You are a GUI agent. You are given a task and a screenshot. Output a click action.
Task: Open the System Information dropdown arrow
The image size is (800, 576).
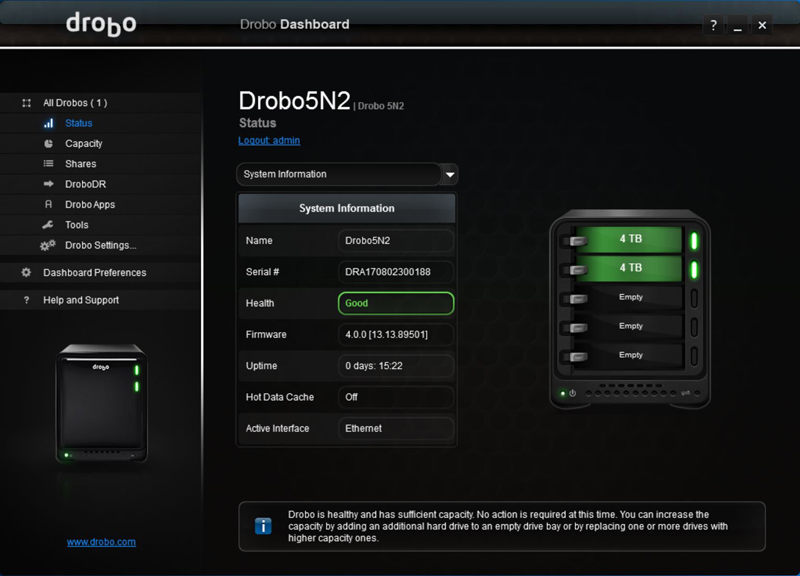click(x=449, y=174)
